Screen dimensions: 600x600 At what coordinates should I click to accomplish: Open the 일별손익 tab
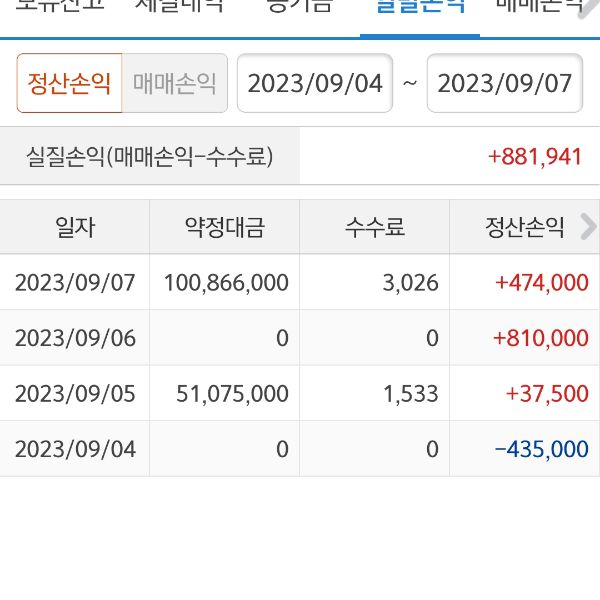click(x=419, y=8)
